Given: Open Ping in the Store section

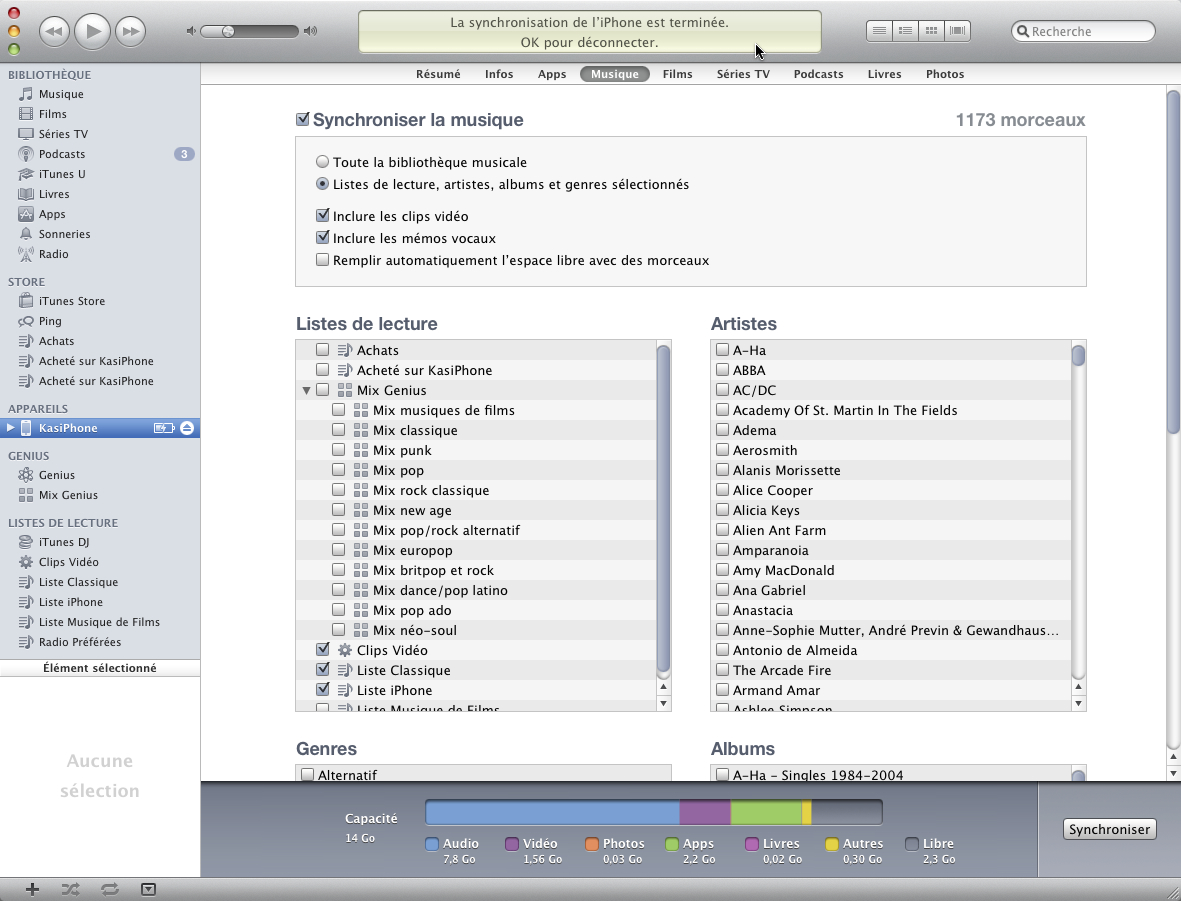Looking at the screenshot, I should [x=50, y=321].
